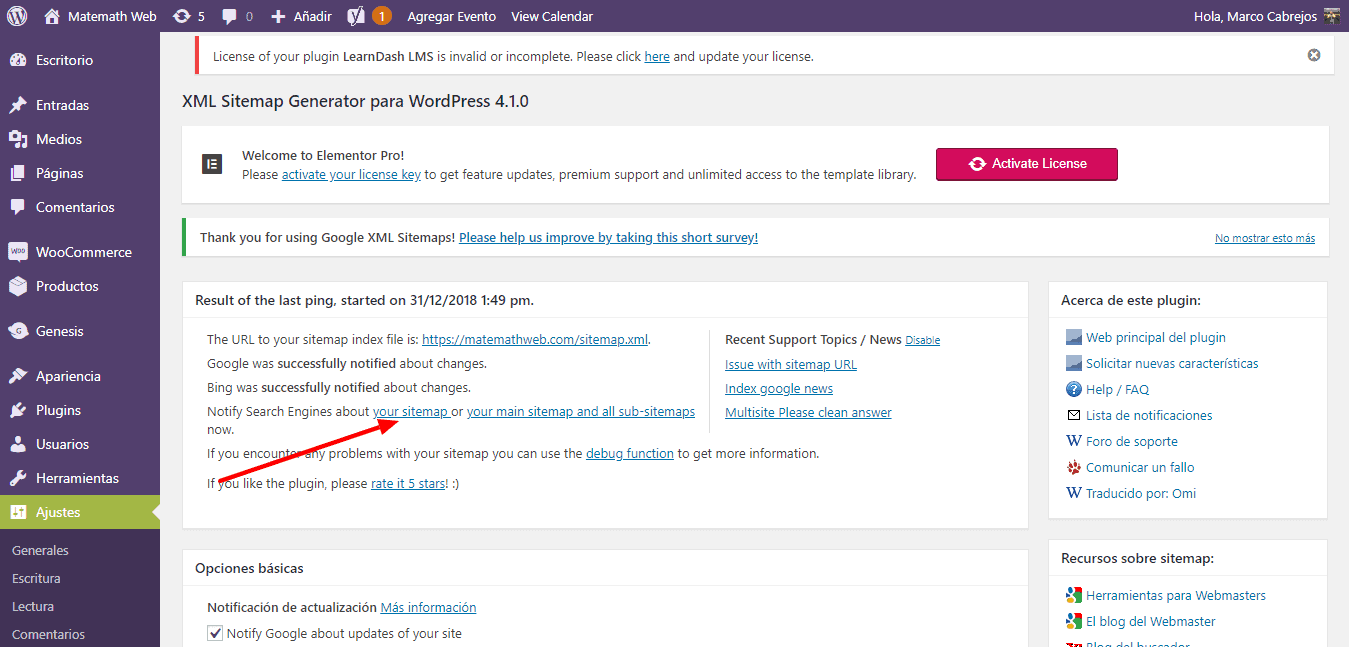Screen dimensions: 1349x647
Task: Open Index google news topic
Action: pos(779,388)
